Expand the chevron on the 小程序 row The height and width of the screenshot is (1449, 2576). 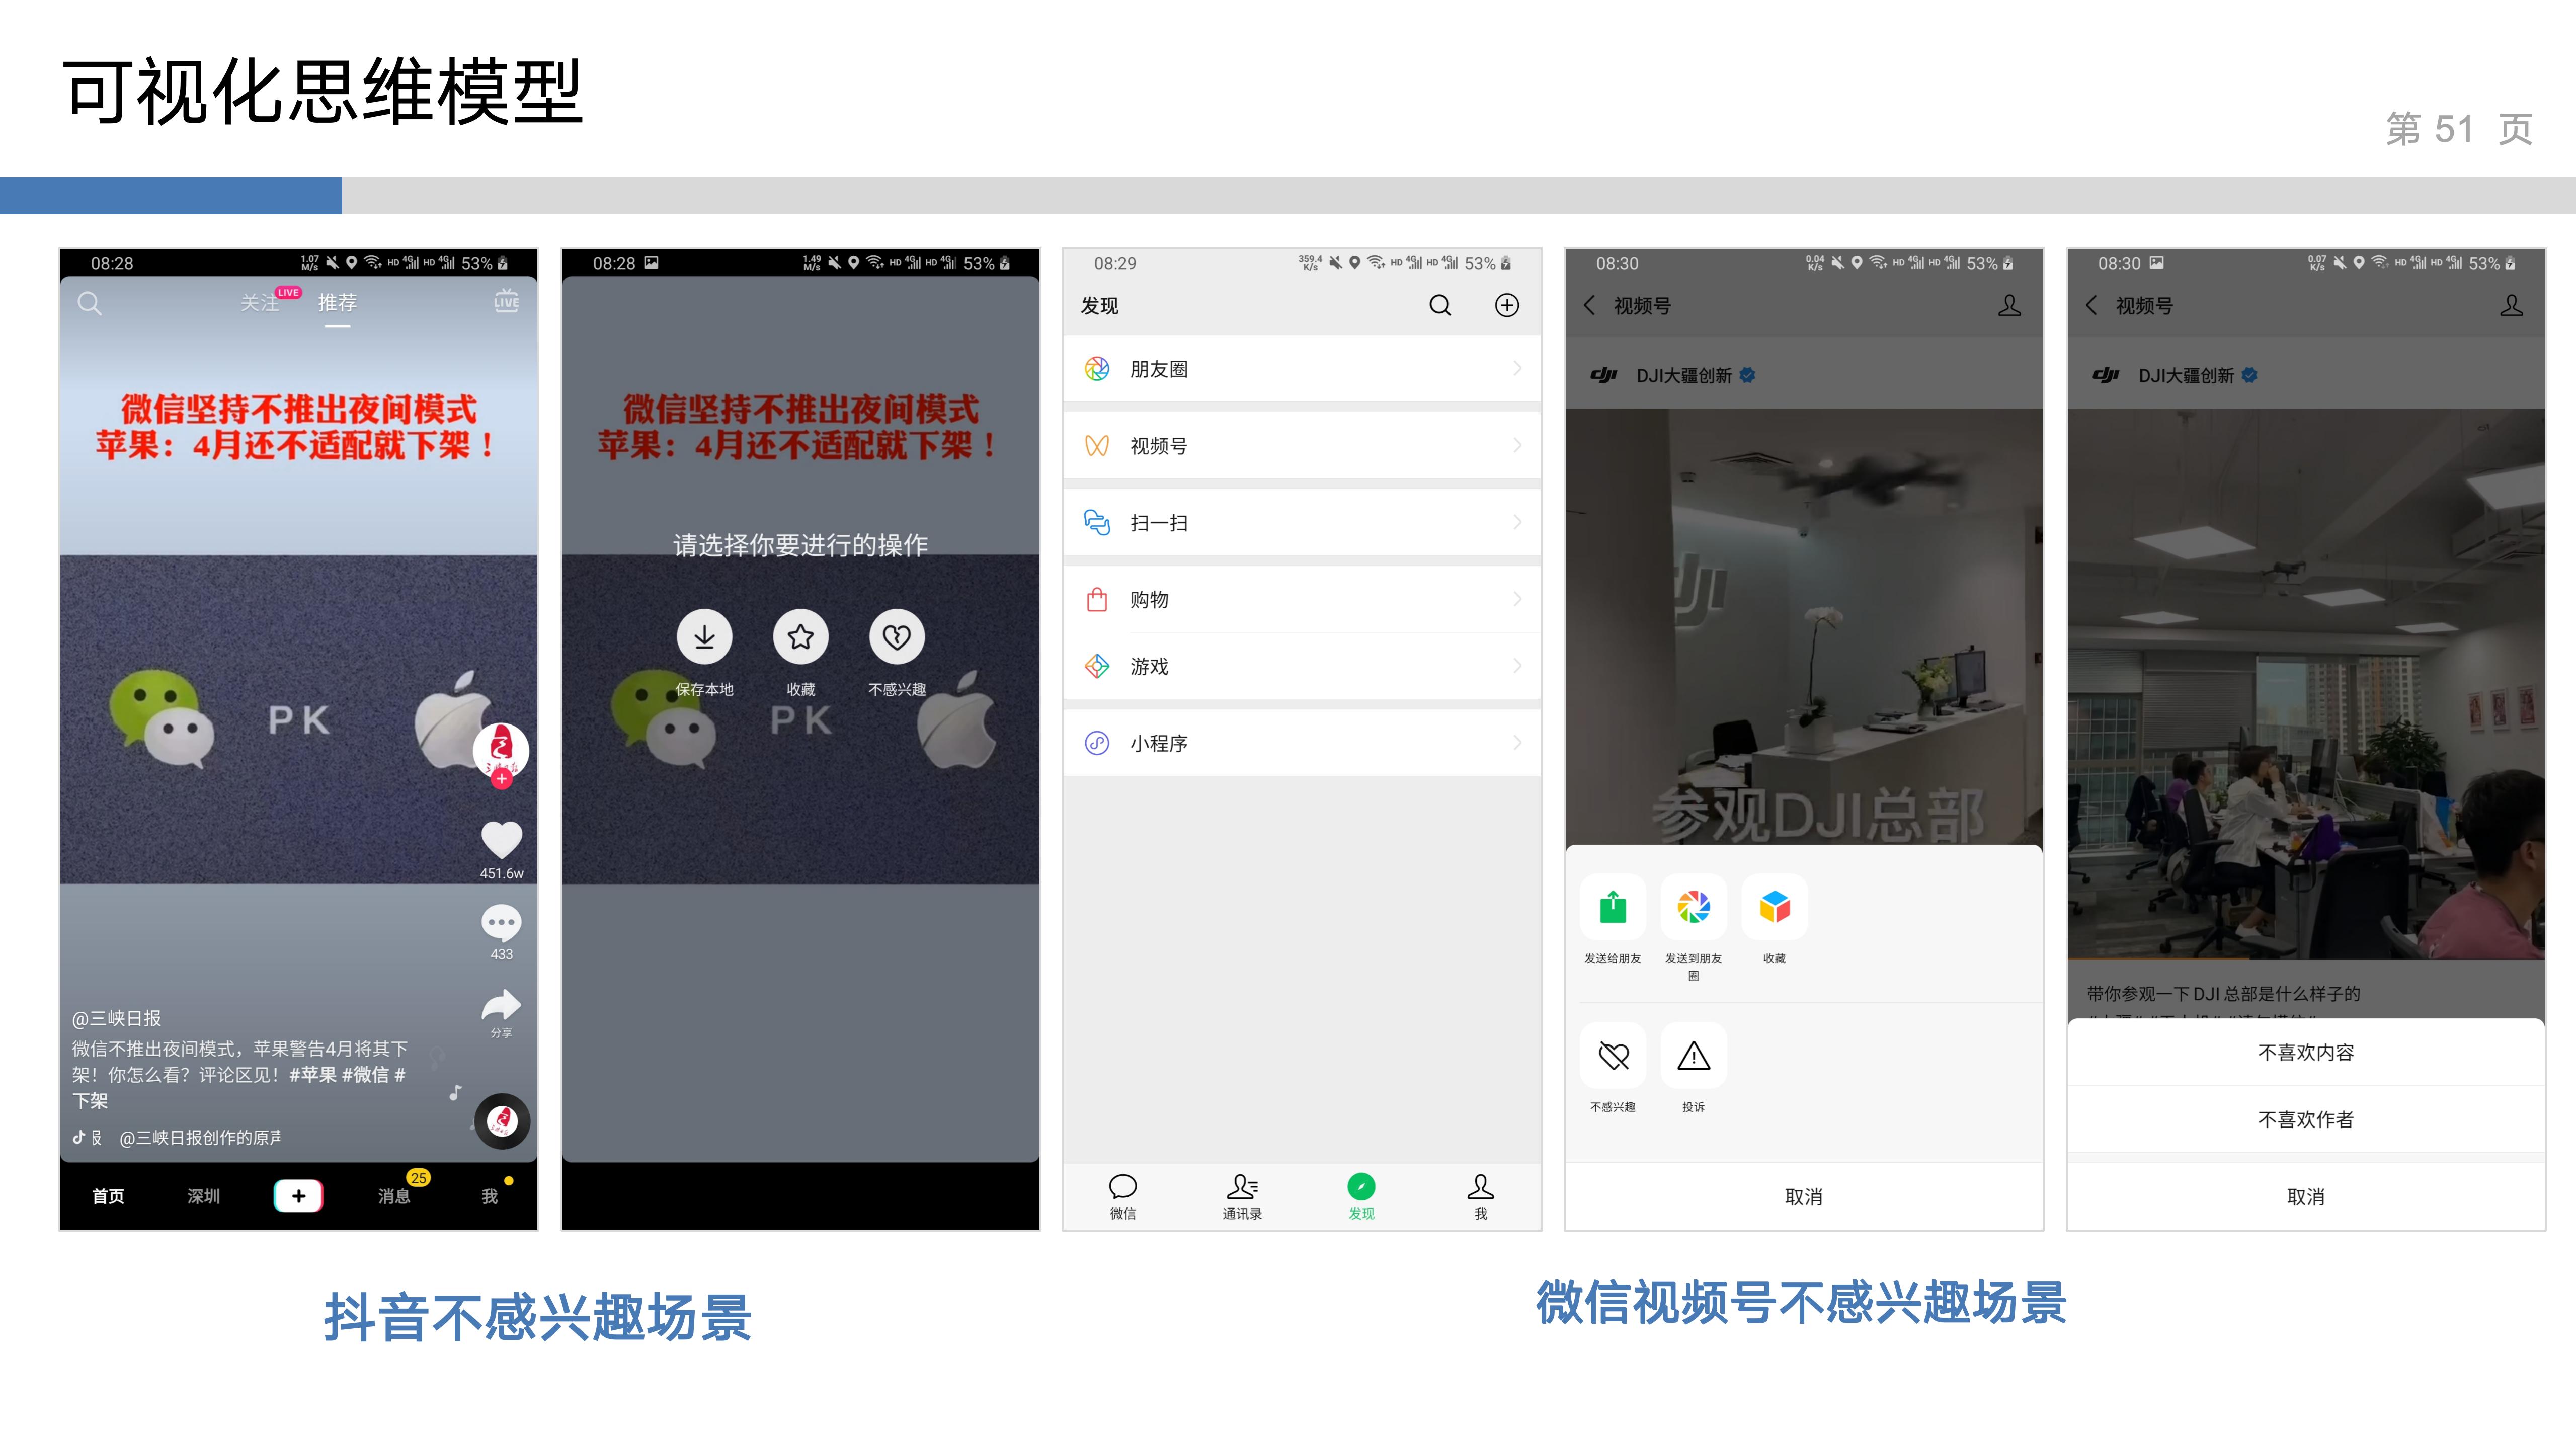click(x=1517, y=743)
